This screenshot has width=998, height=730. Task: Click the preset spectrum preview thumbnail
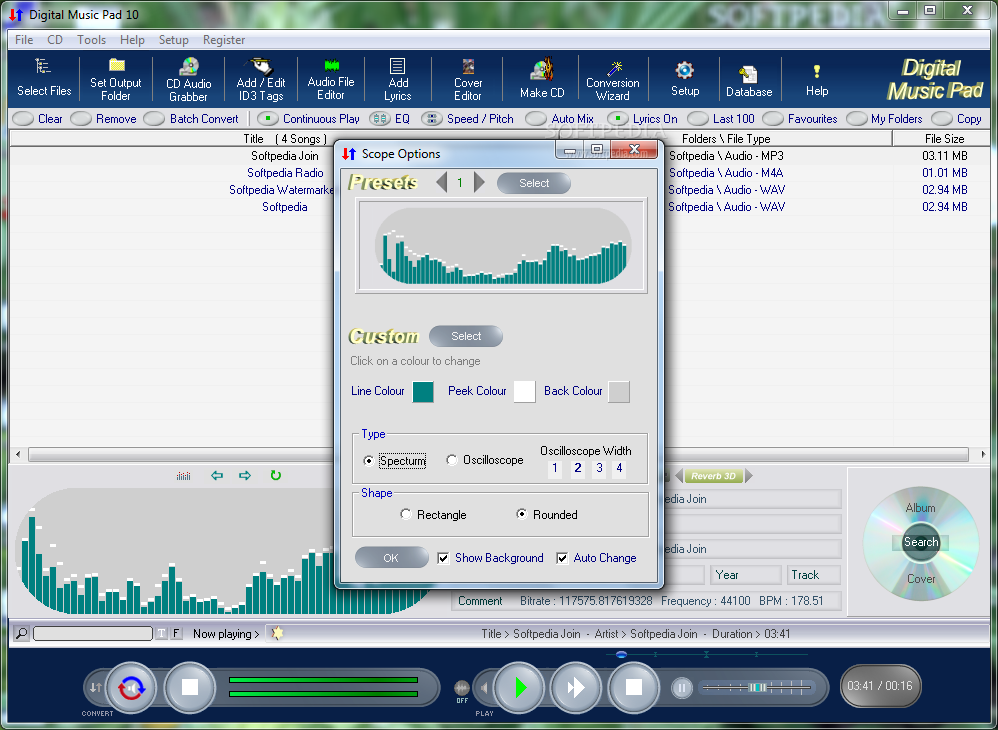click(502, 246)
